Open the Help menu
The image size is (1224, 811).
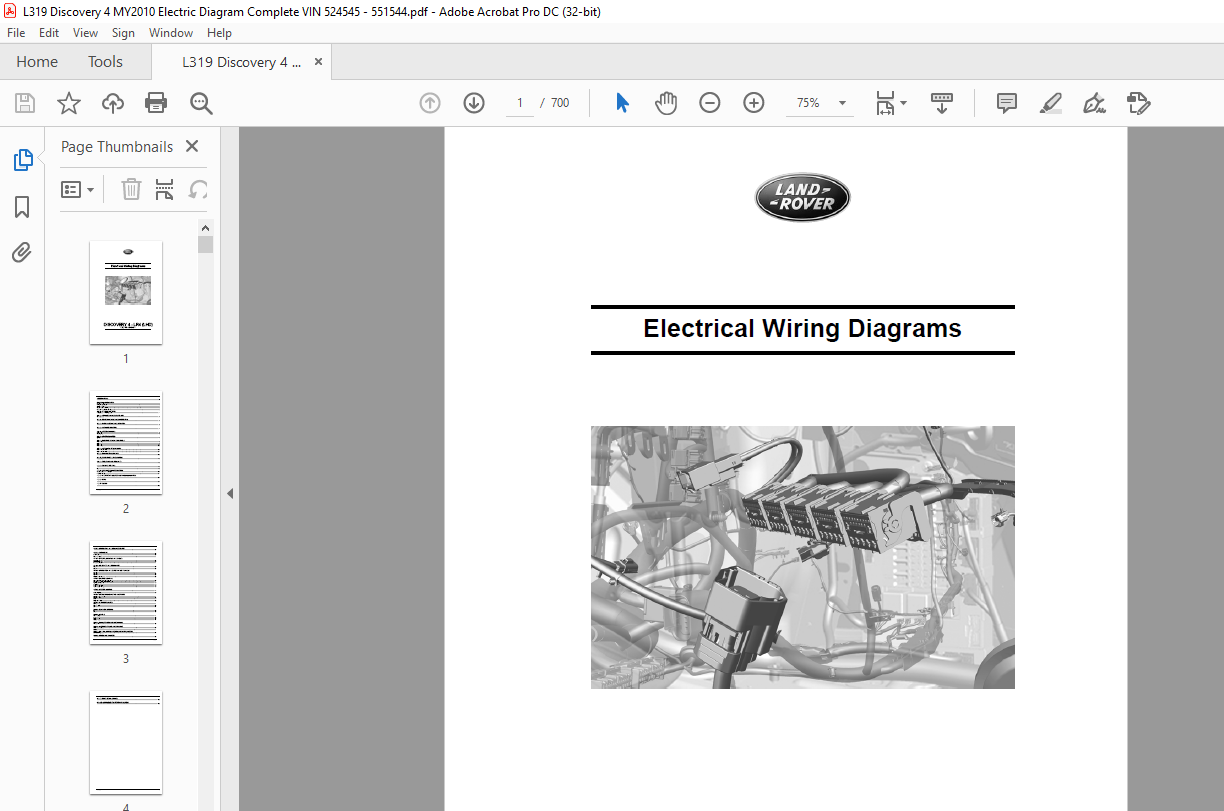(219, 33)
